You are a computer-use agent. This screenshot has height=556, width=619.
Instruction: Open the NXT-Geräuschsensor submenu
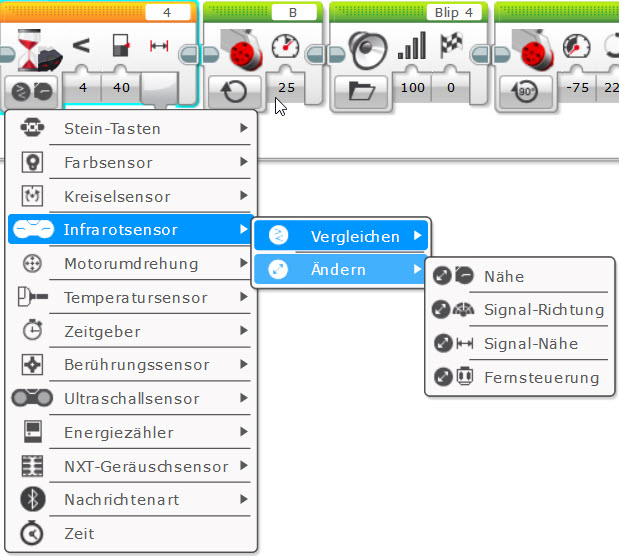point(131,466)
